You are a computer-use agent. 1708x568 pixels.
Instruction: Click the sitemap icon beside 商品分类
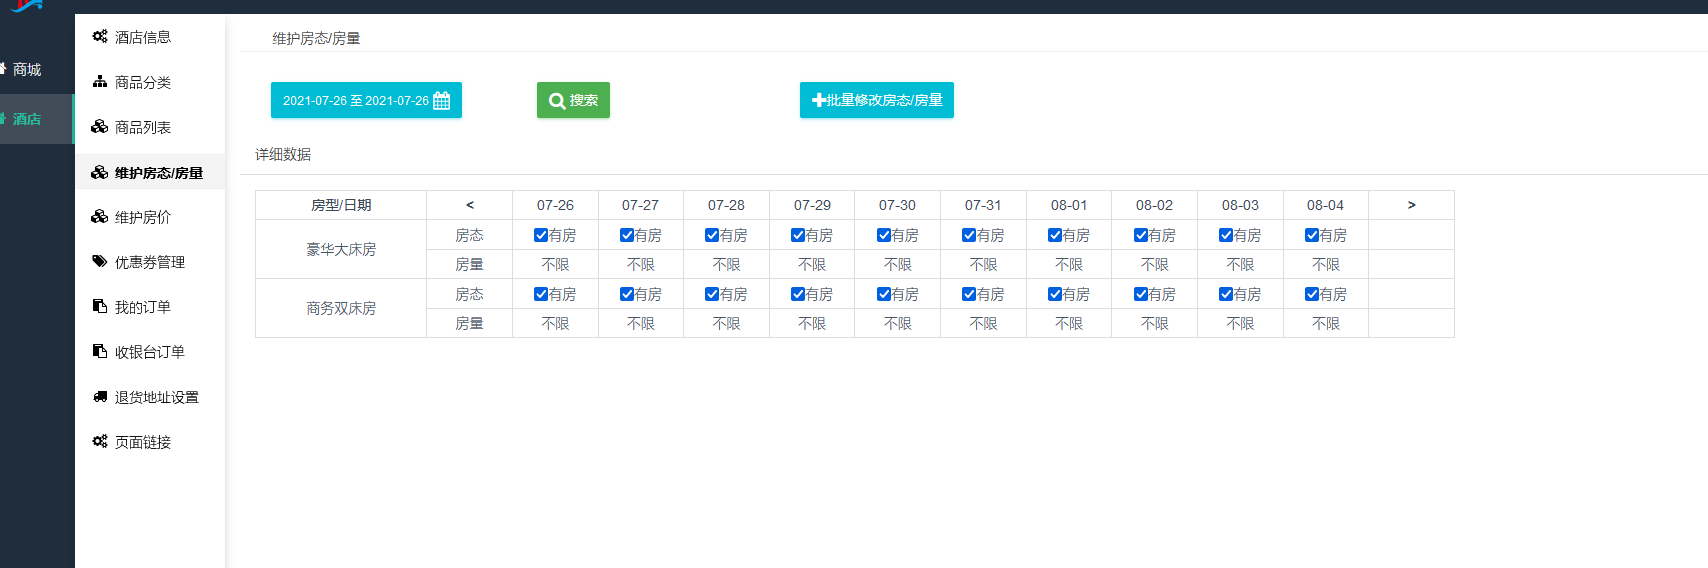pyautogui.click(x=100, y=82)
